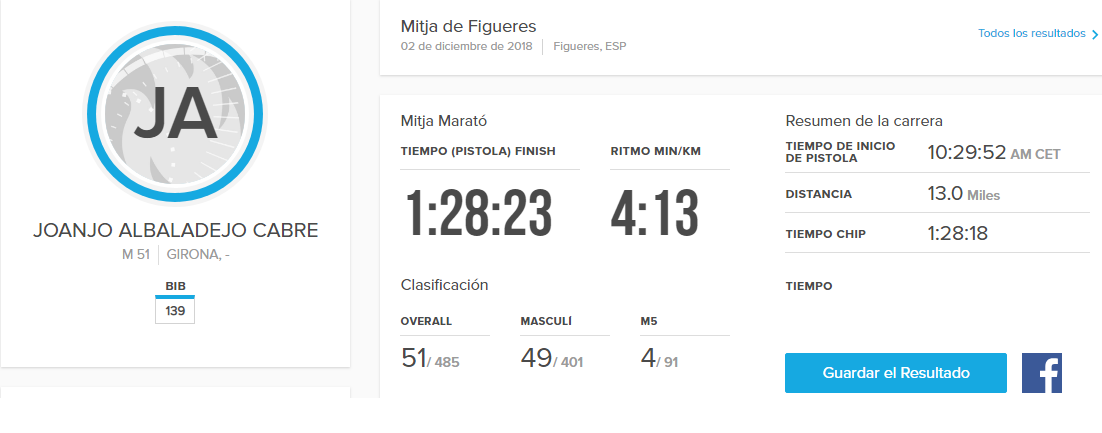Click the arrow beside Todos los resultados
The height and width of the screenshot is (433, 1102).
point(1095,34)
